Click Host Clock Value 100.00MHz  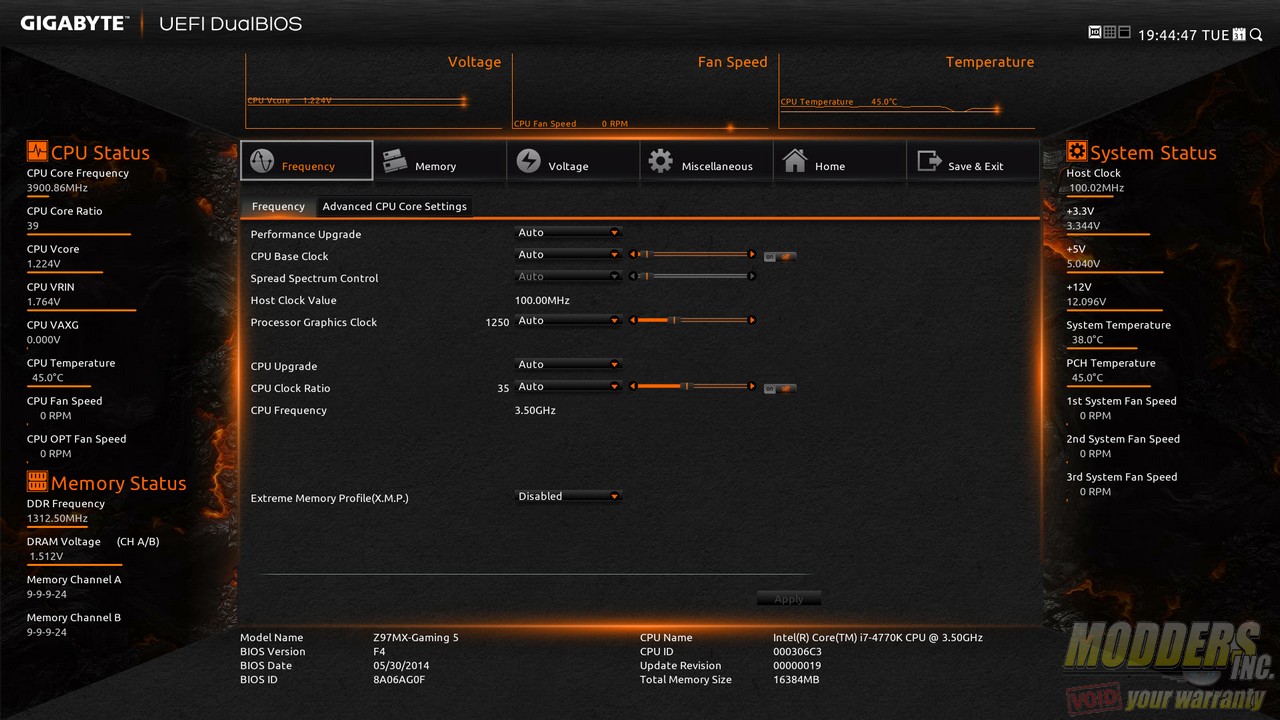542,300
